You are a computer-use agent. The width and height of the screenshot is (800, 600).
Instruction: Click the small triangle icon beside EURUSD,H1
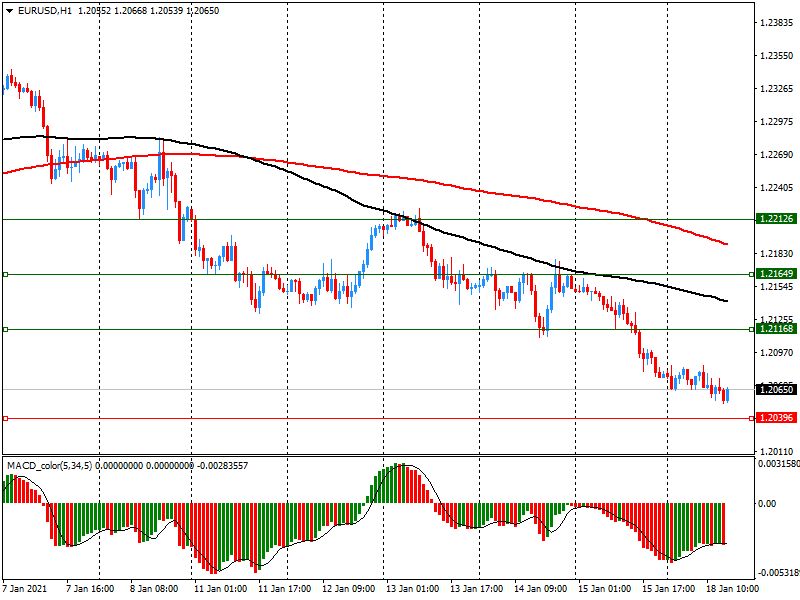pyautogui.click(x=9, y=10)
